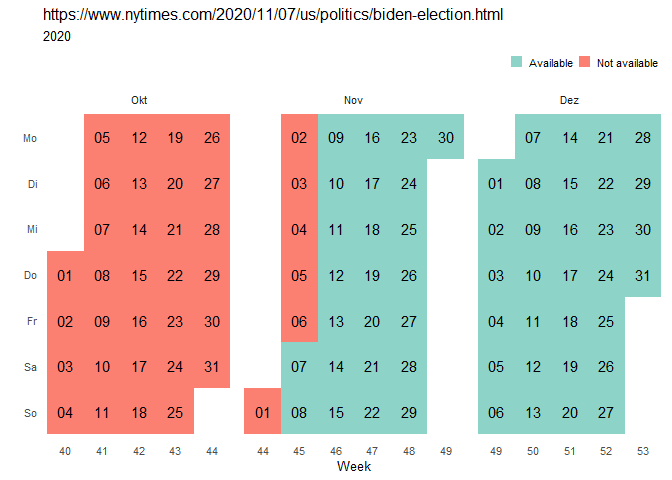Viewport: 672px width, 480px height.
Task: Select the Nov month header
Action: pyautogui.click(x=353, y=101)
